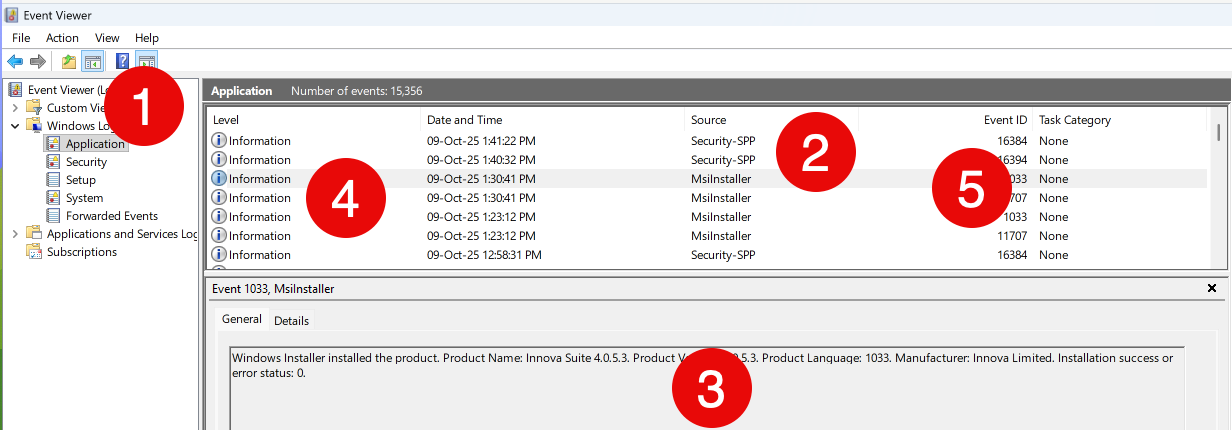The height and width of the screenshot is (430, 1232).
Task: Click the Back arrow toolbar icon
Action: pos(15,62)
